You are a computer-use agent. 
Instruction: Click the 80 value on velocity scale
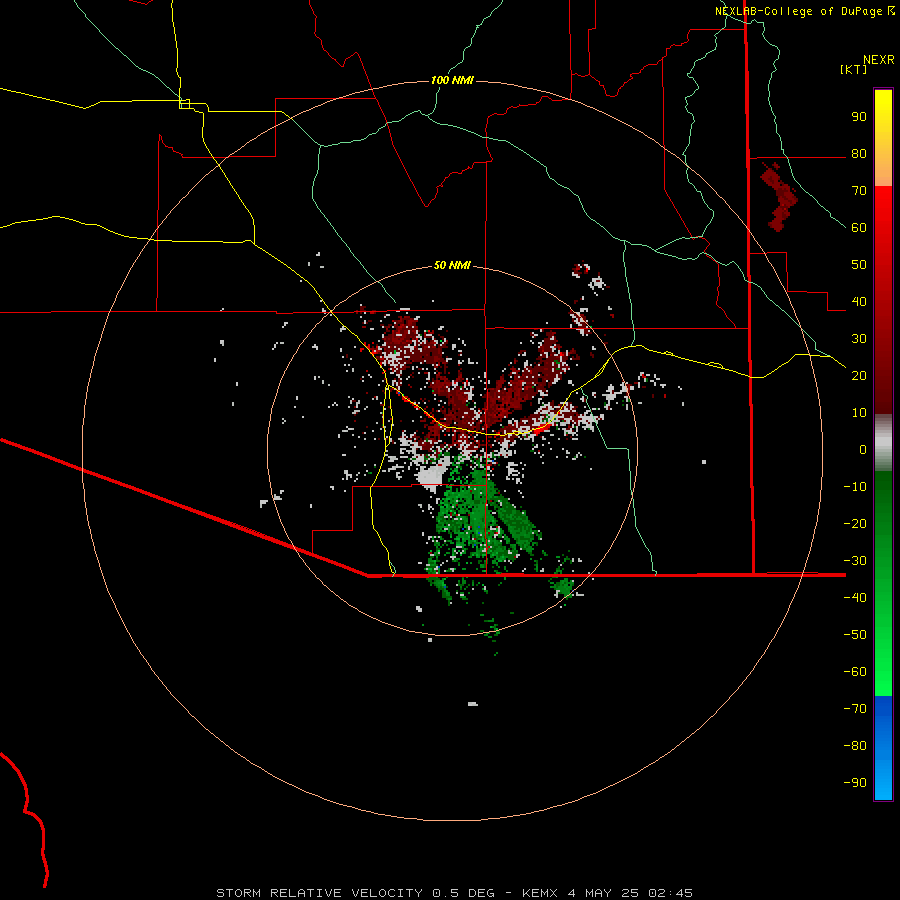pyautogui.click(x=859, y=154)
